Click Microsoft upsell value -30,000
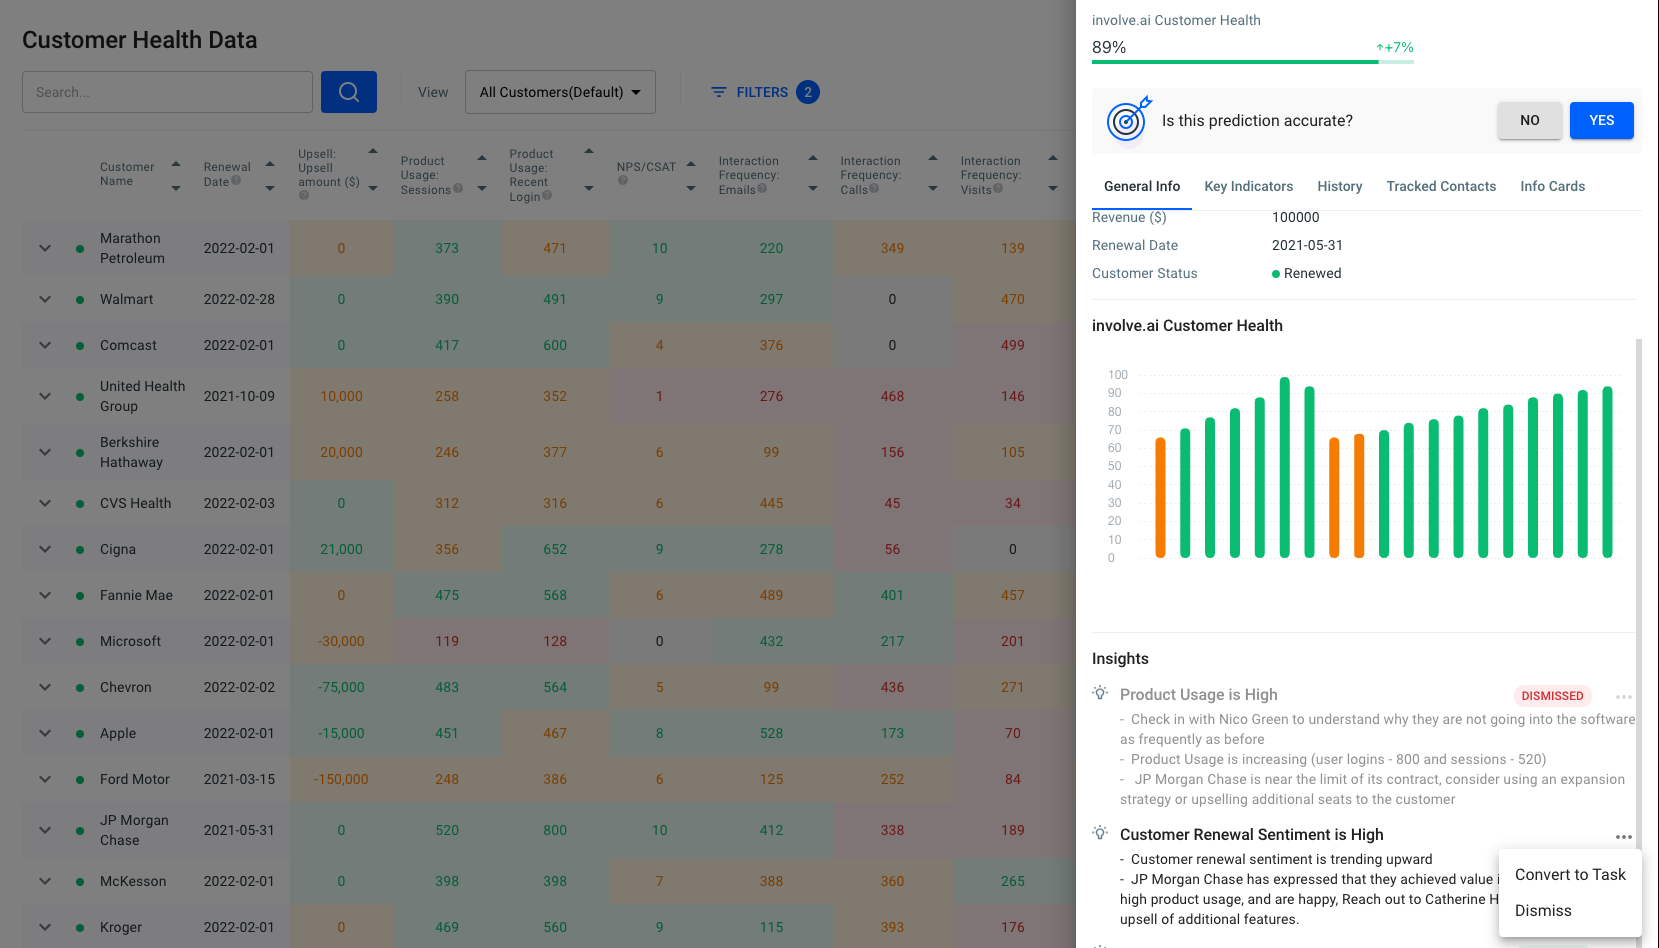1659x948 pixels. 341,641
